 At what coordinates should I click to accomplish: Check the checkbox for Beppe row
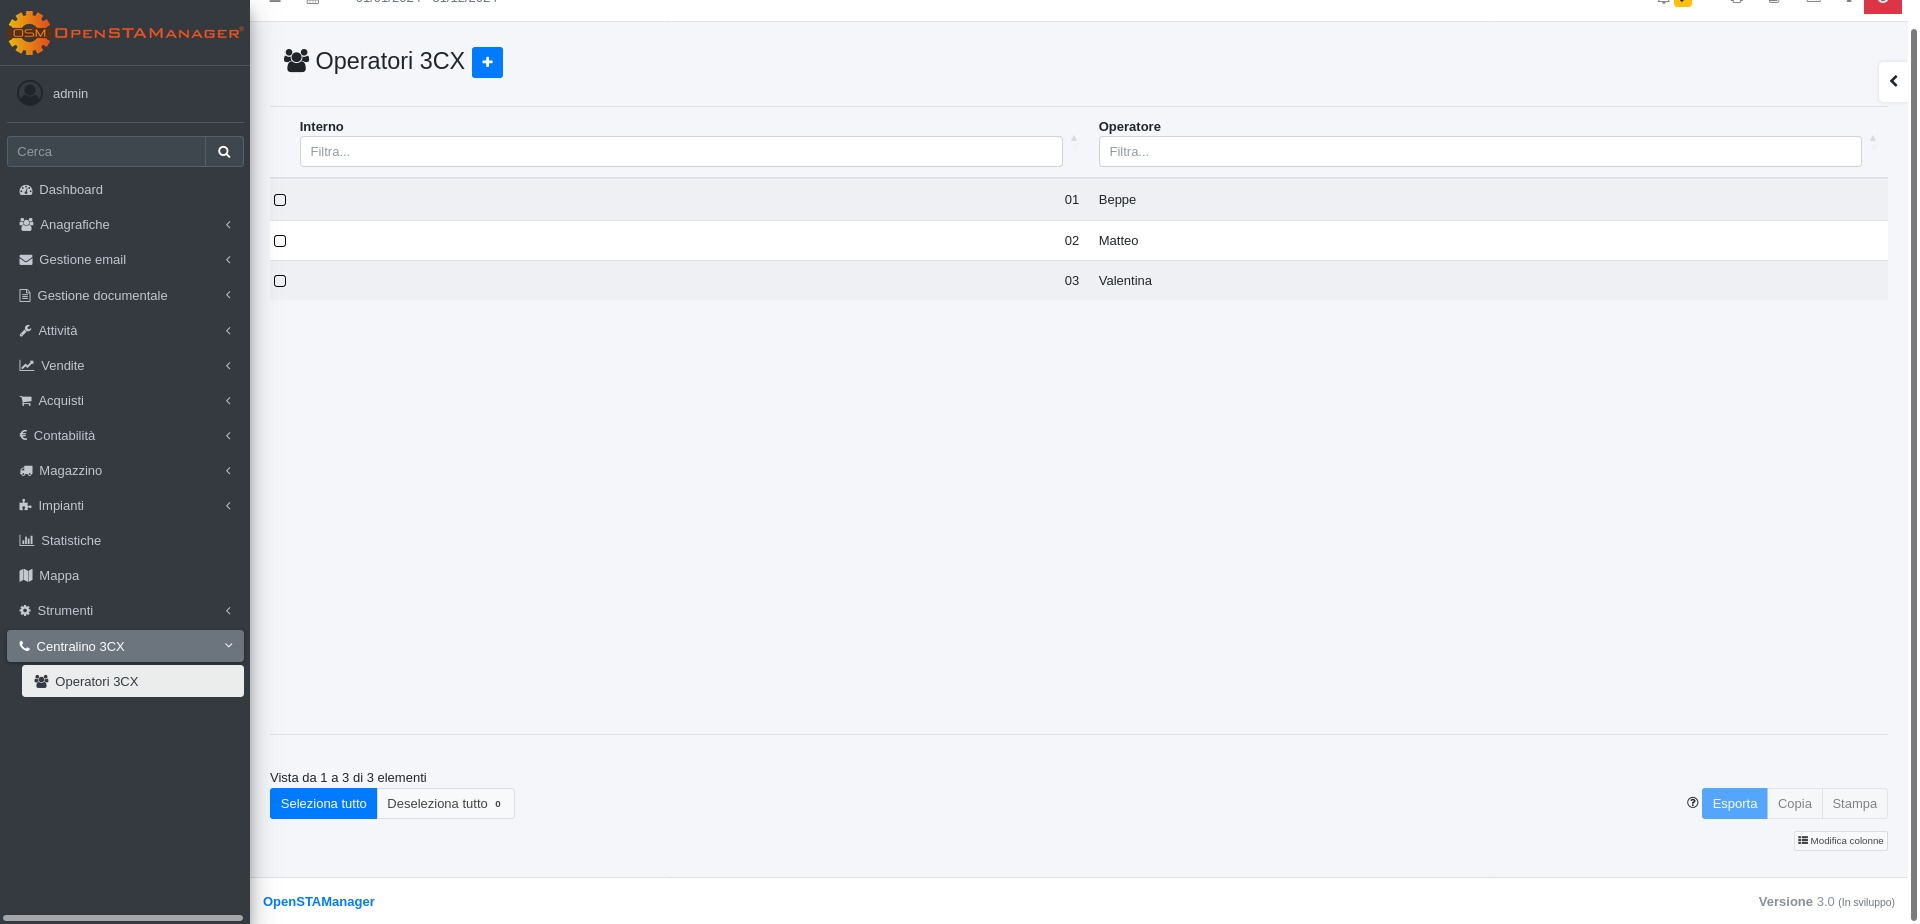(280, 200)
